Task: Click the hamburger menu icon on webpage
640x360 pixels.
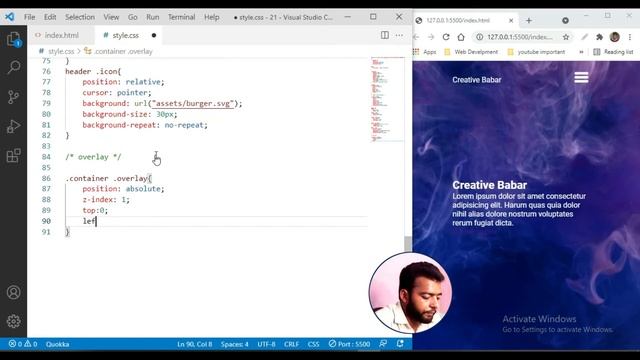Action: click(581, 77)
